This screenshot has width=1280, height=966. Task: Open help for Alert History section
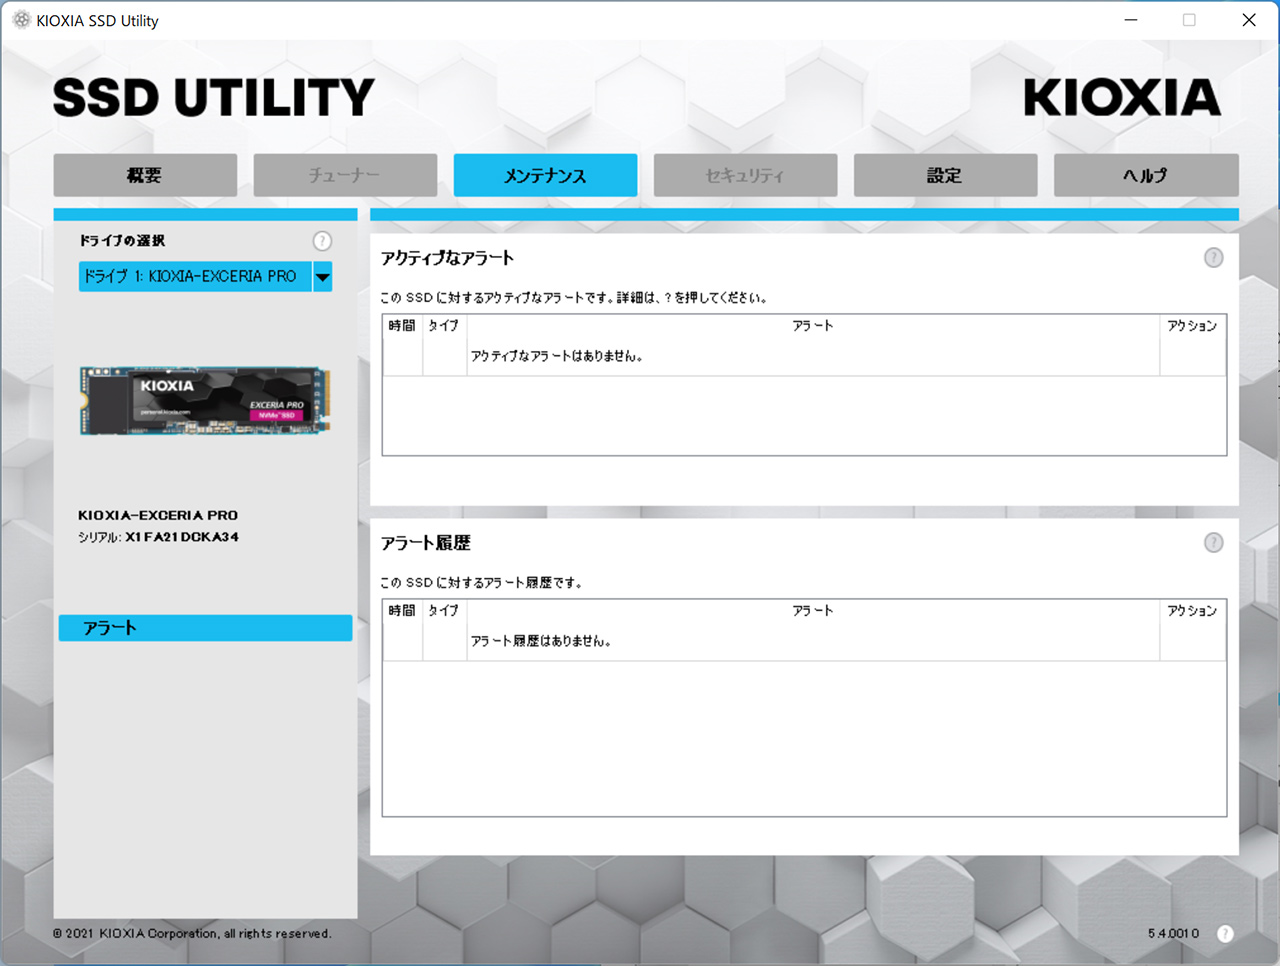[1213, 543]
